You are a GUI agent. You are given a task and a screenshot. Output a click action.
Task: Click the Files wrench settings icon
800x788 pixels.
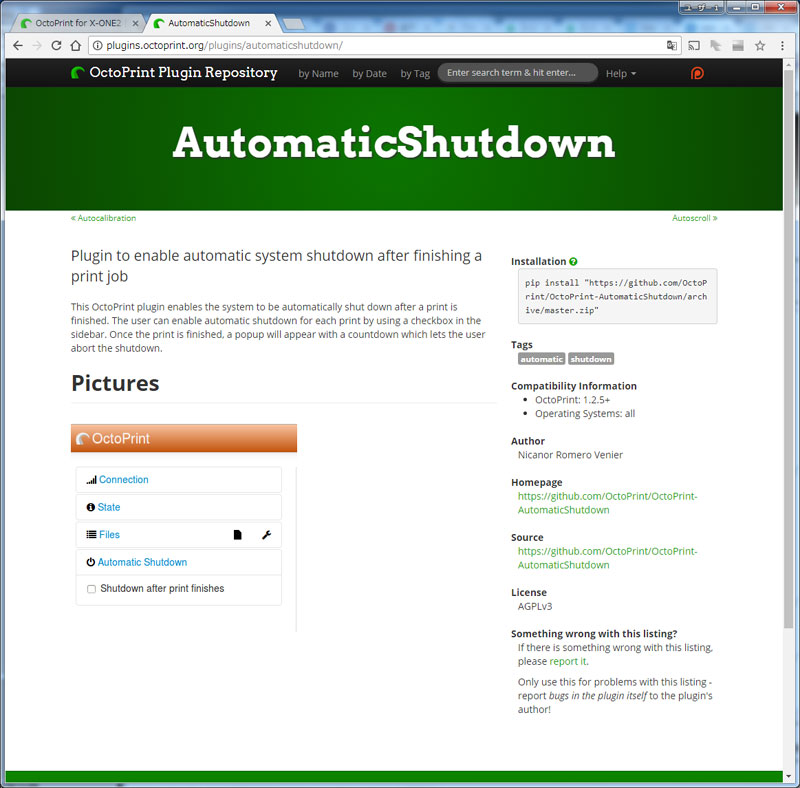pyautogui.click(x=266, y=535)
